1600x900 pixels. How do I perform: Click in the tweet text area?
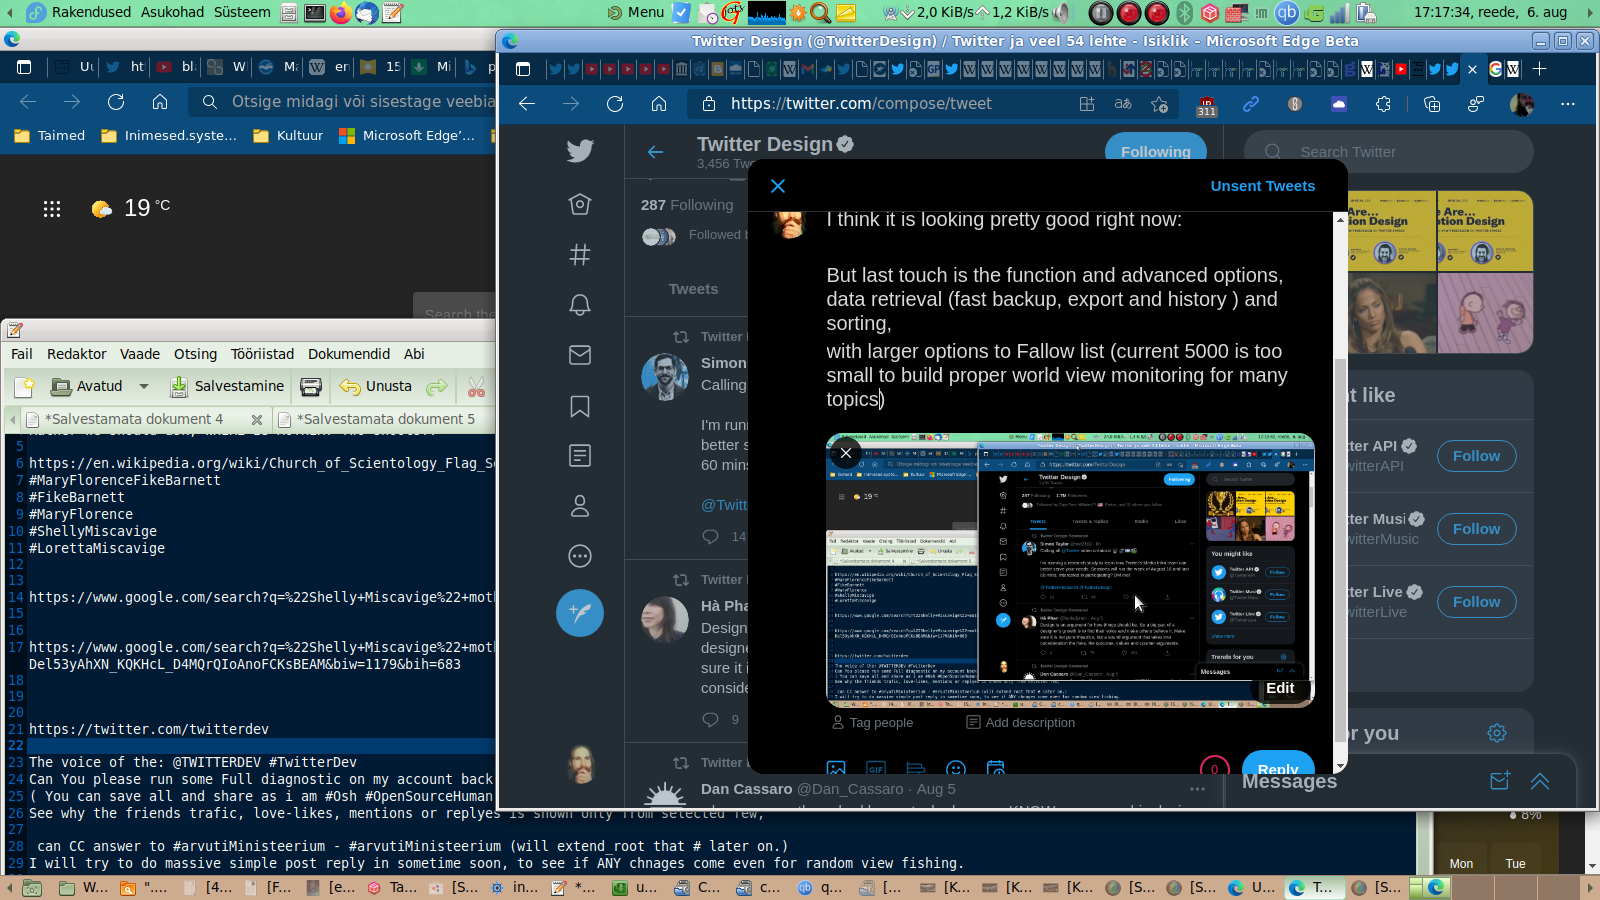click(1060, 310)
